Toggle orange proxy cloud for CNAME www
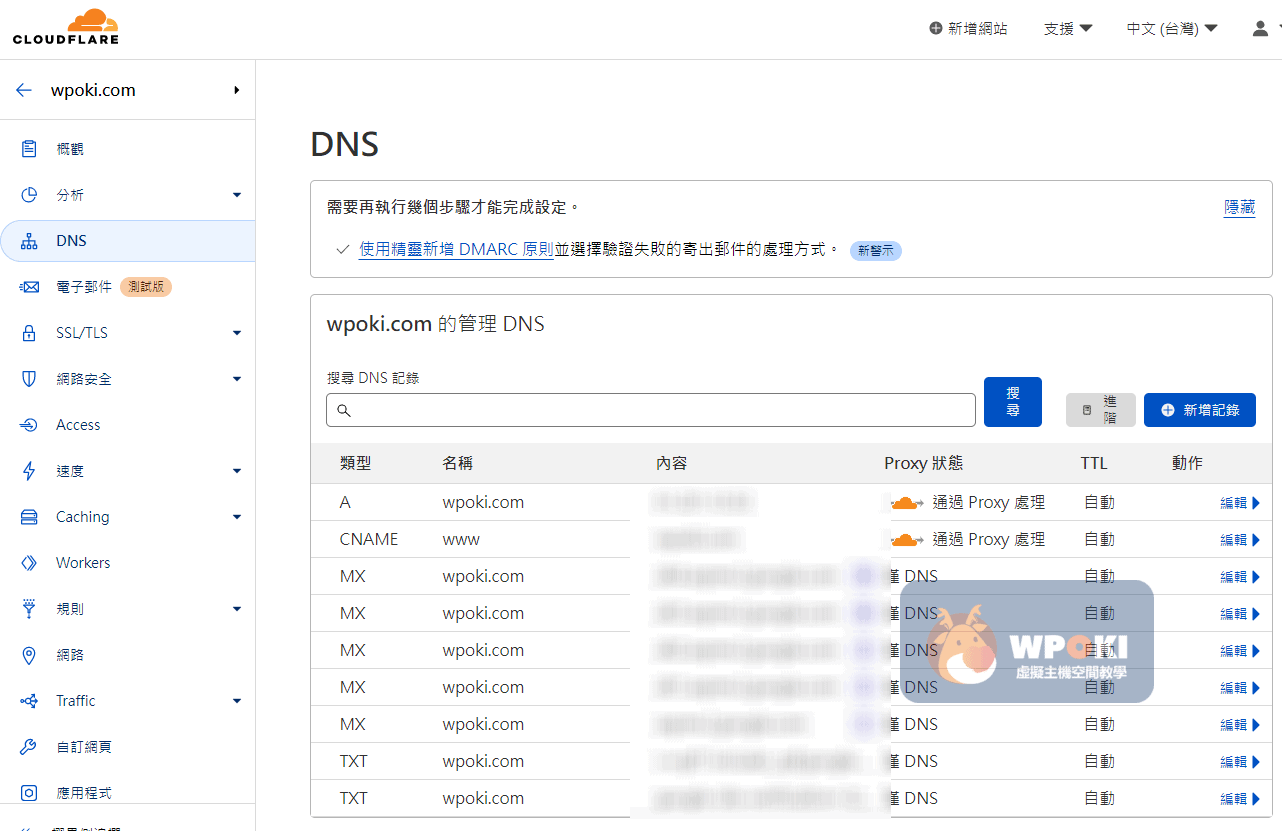1282x831 pixels. tap(906, 540)
